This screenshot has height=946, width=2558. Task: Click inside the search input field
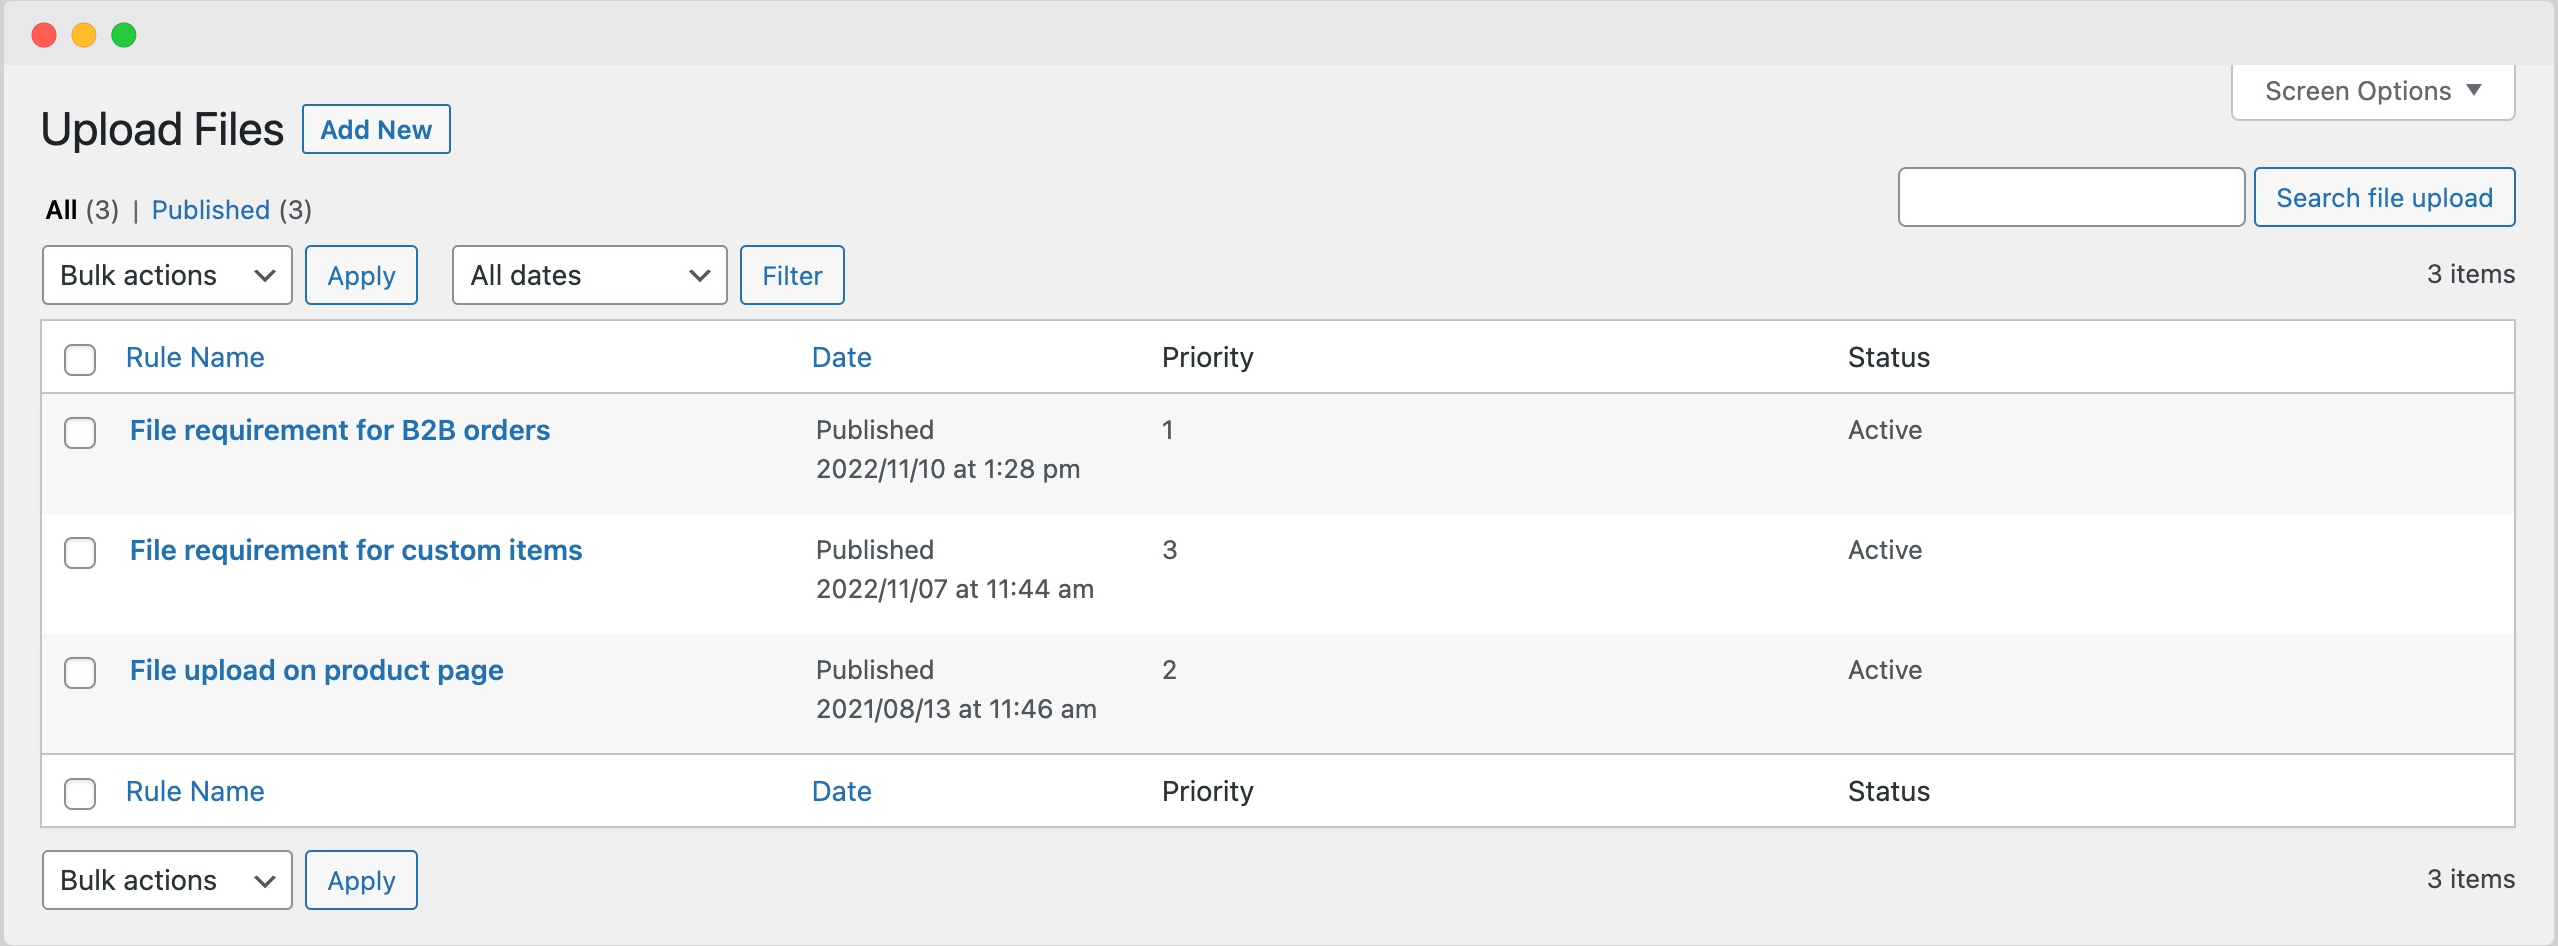[x=2070, y=197]
